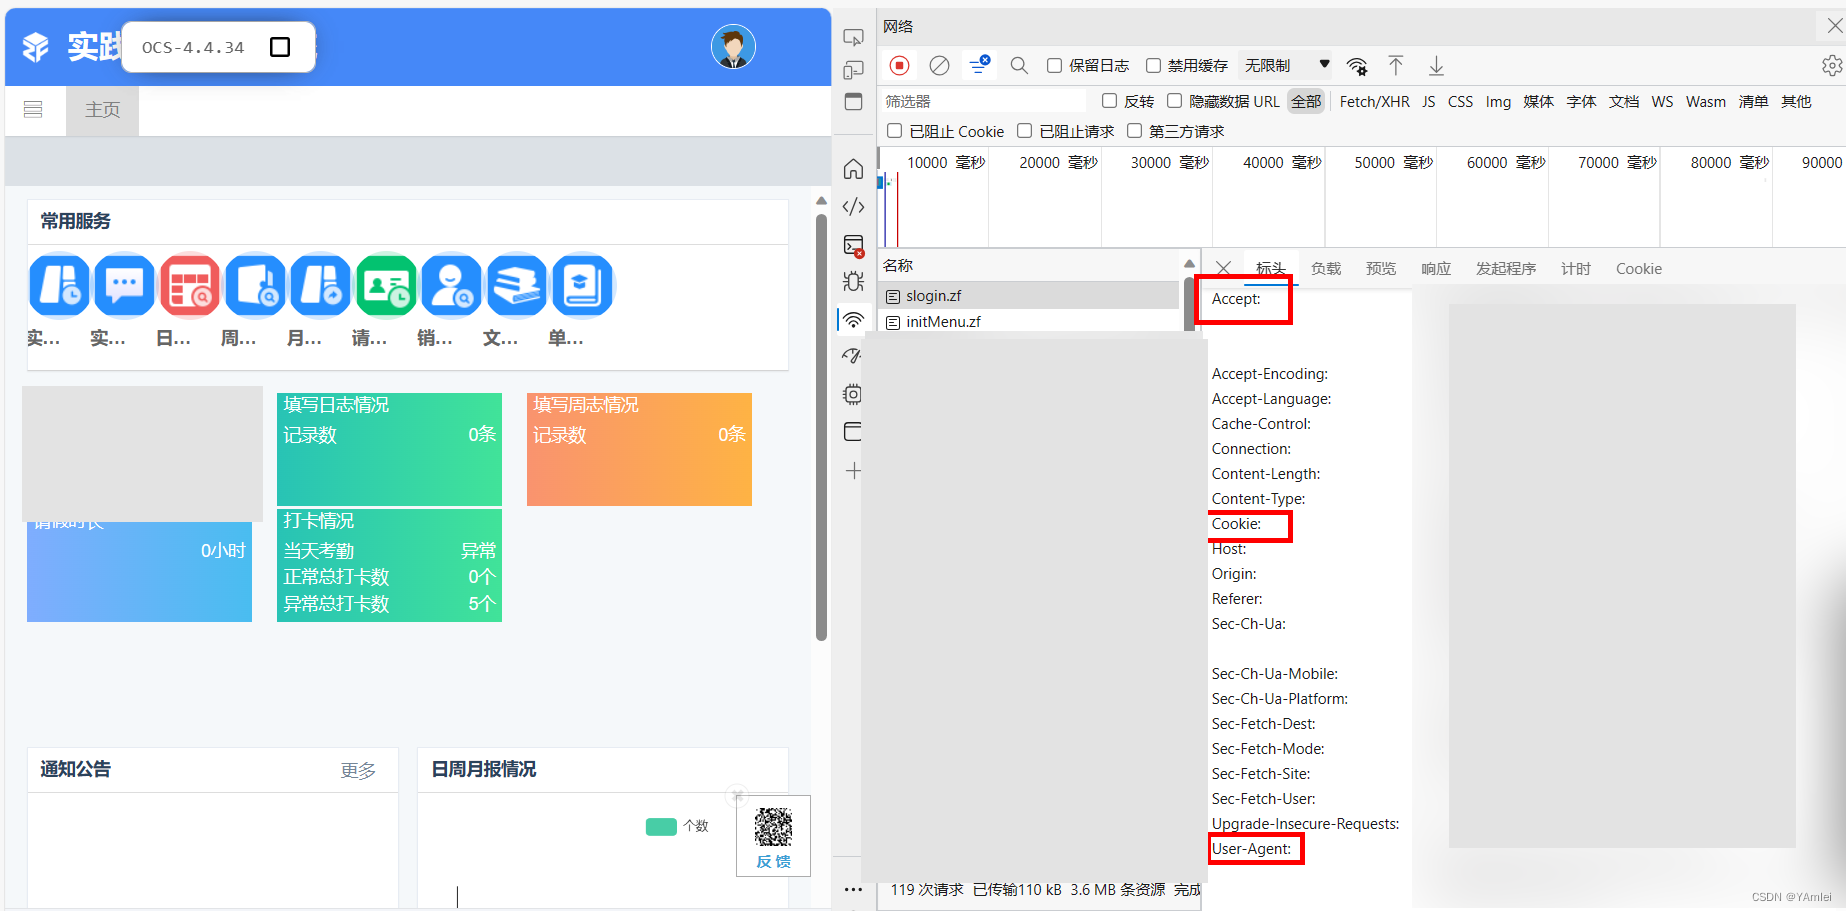Filter requests by Img type
This screenshot has width=1846, height=911.
(1498, 102)
